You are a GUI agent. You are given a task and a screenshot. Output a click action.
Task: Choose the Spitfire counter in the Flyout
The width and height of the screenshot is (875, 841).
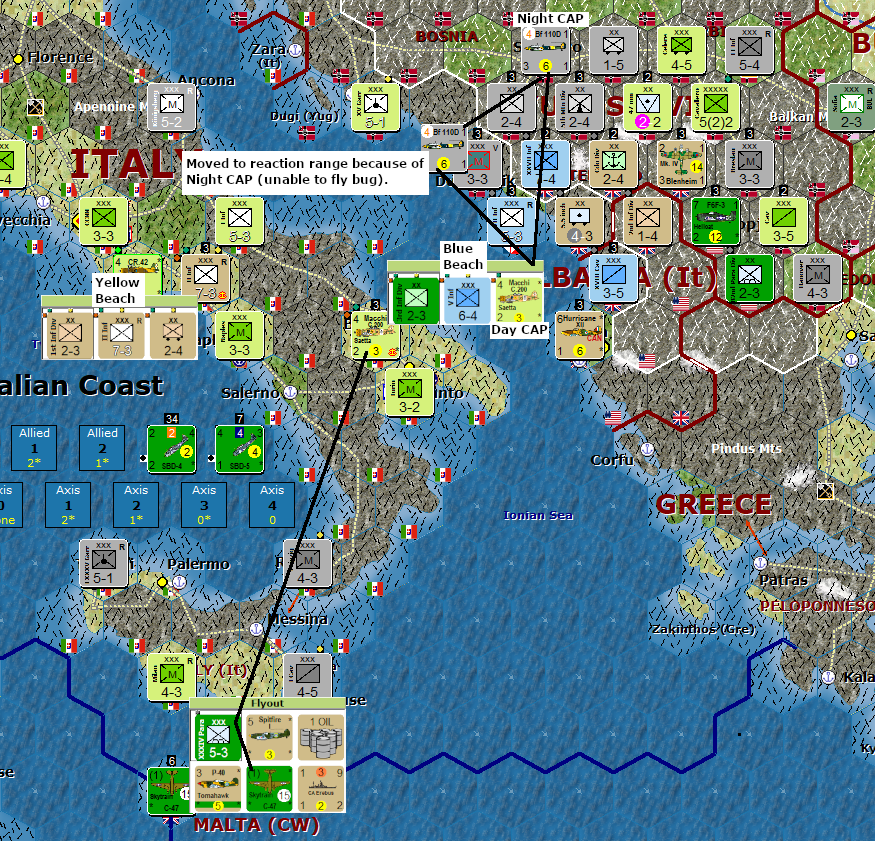(270, 737)
